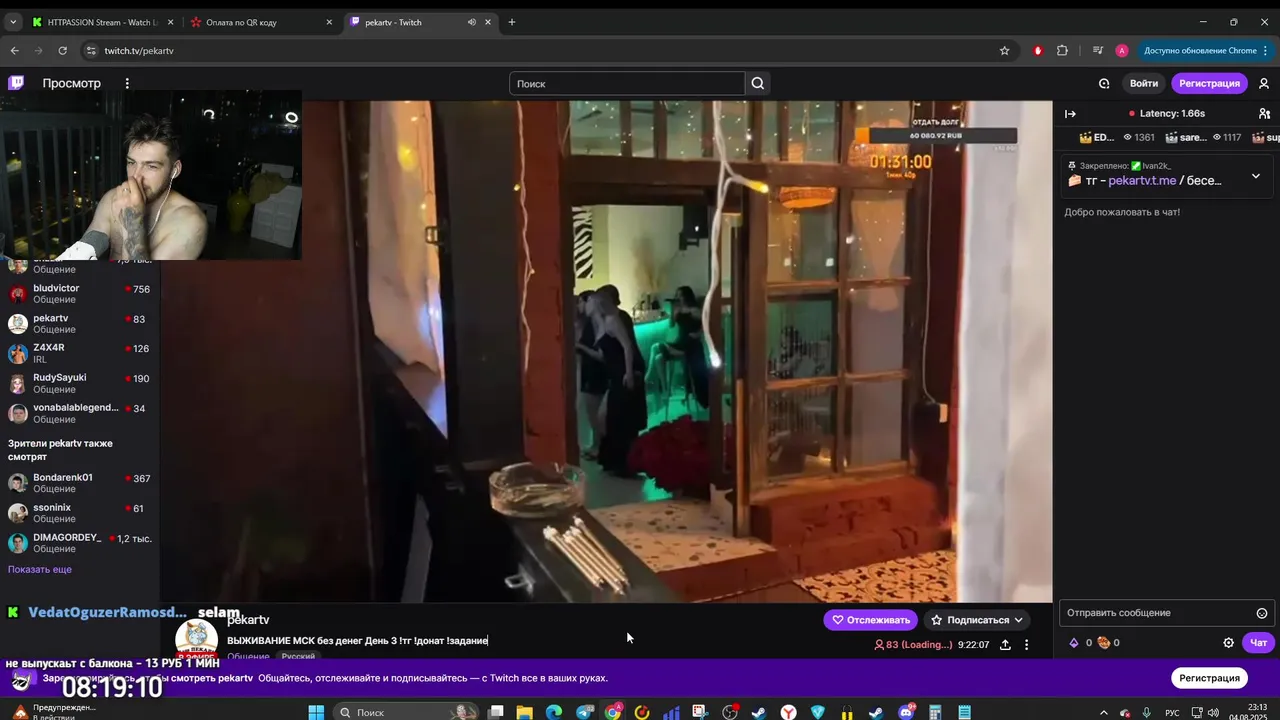The width and height of the screenshot is (1280, 720).
Task: Open vonabalabiegend channel in sidebar
Action: (x=80, y=414)
